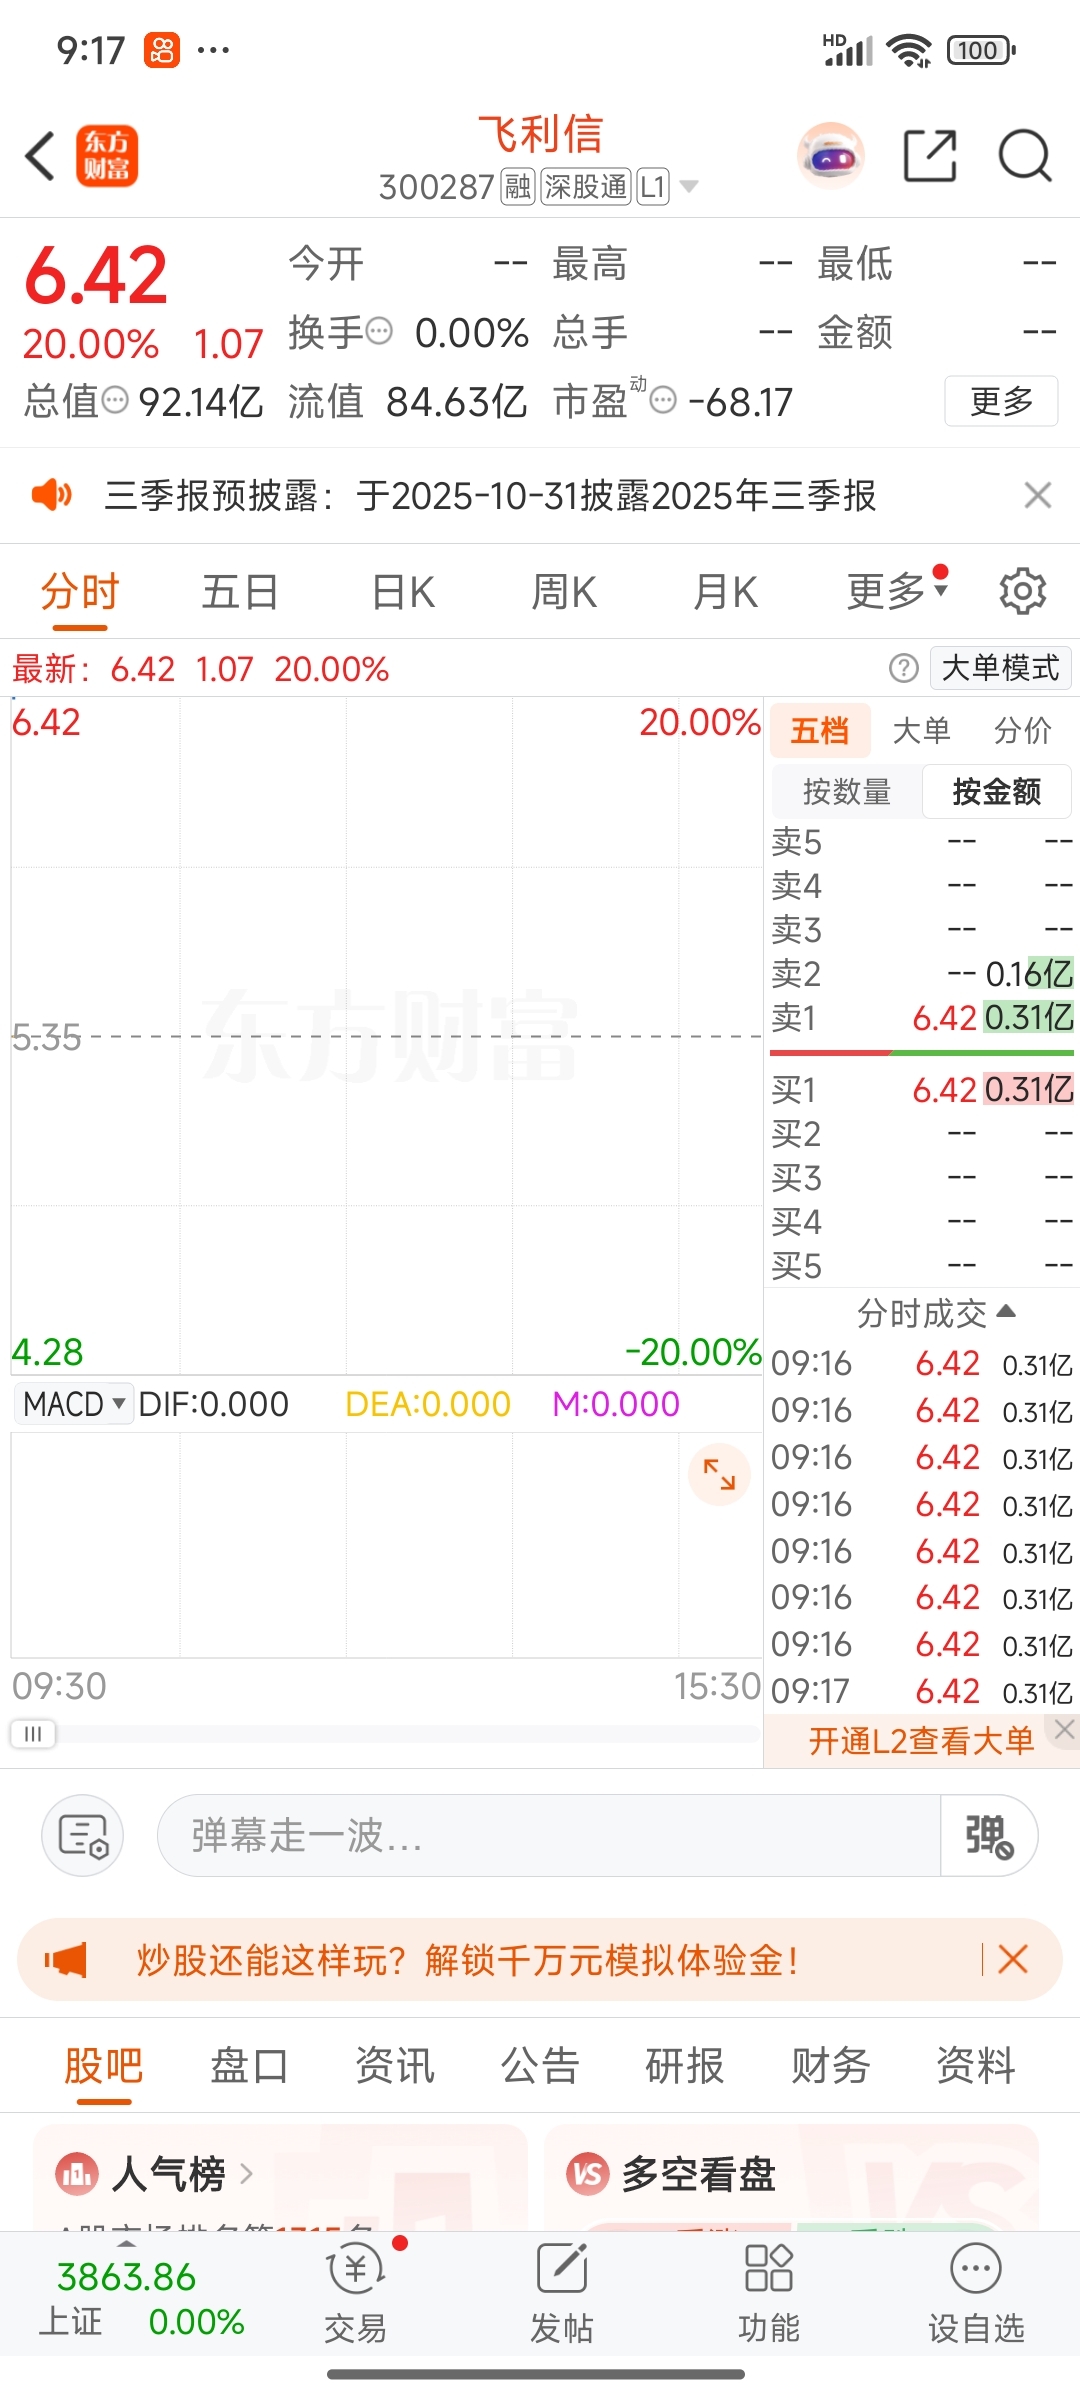Tap the share export icon
The image size is (1080, 2400).
(x=930, y=156)
